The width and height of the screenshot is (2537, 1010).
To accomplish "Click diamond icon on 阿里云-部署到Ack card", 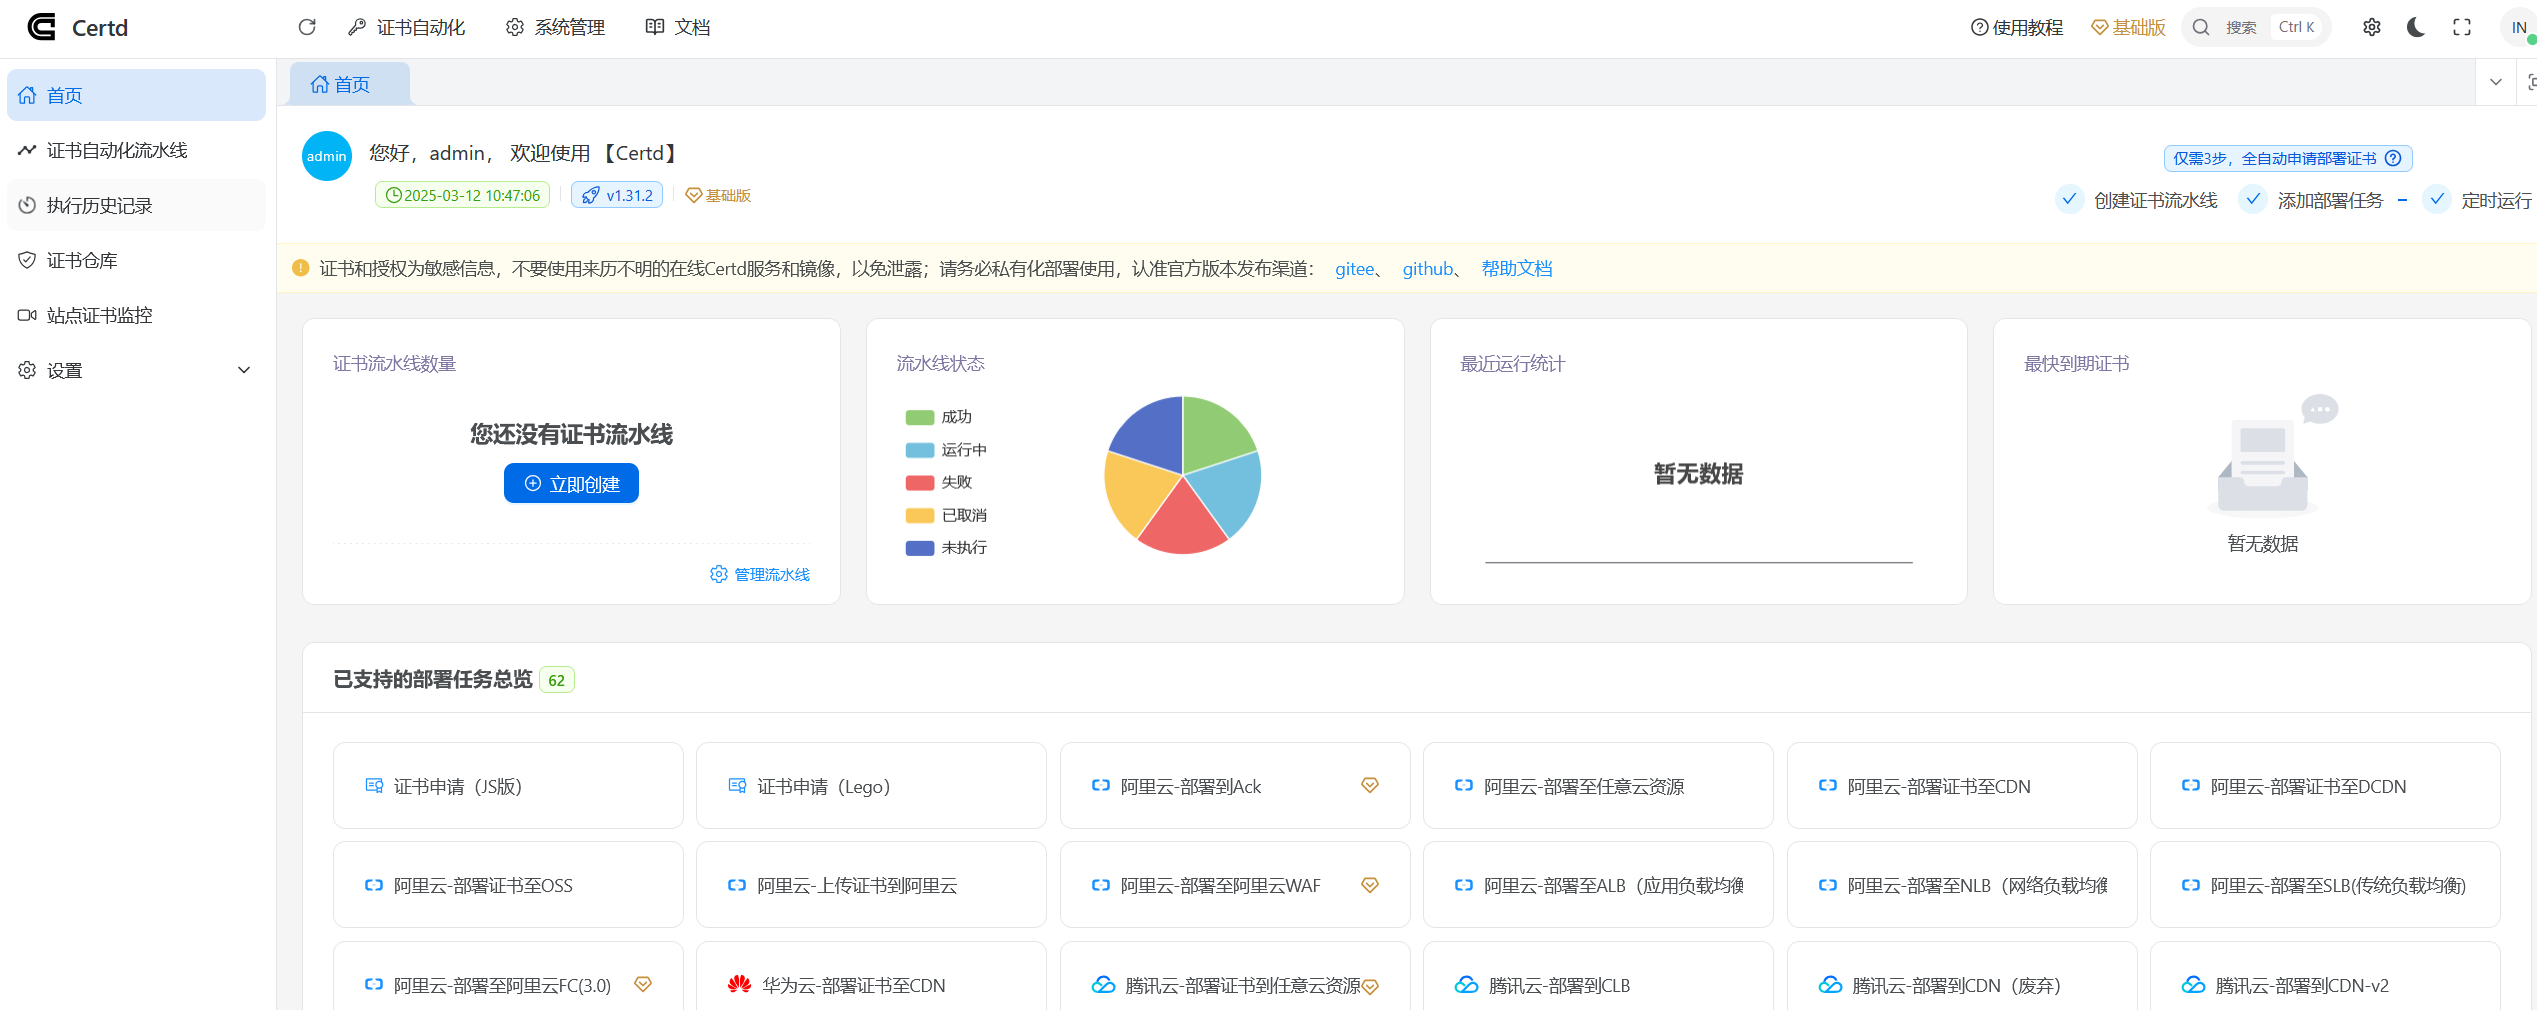I will (x=1370, y=786).
